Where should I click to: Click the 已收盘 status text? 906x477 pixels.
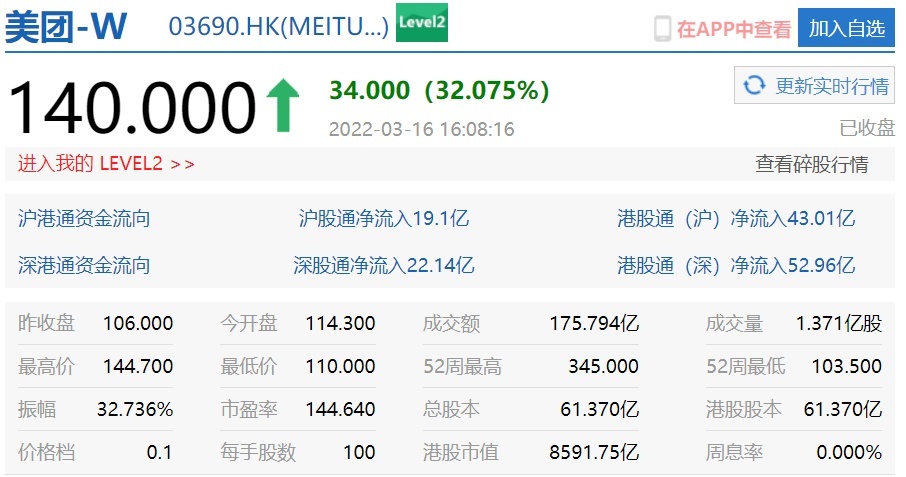[x=867, y=128]
